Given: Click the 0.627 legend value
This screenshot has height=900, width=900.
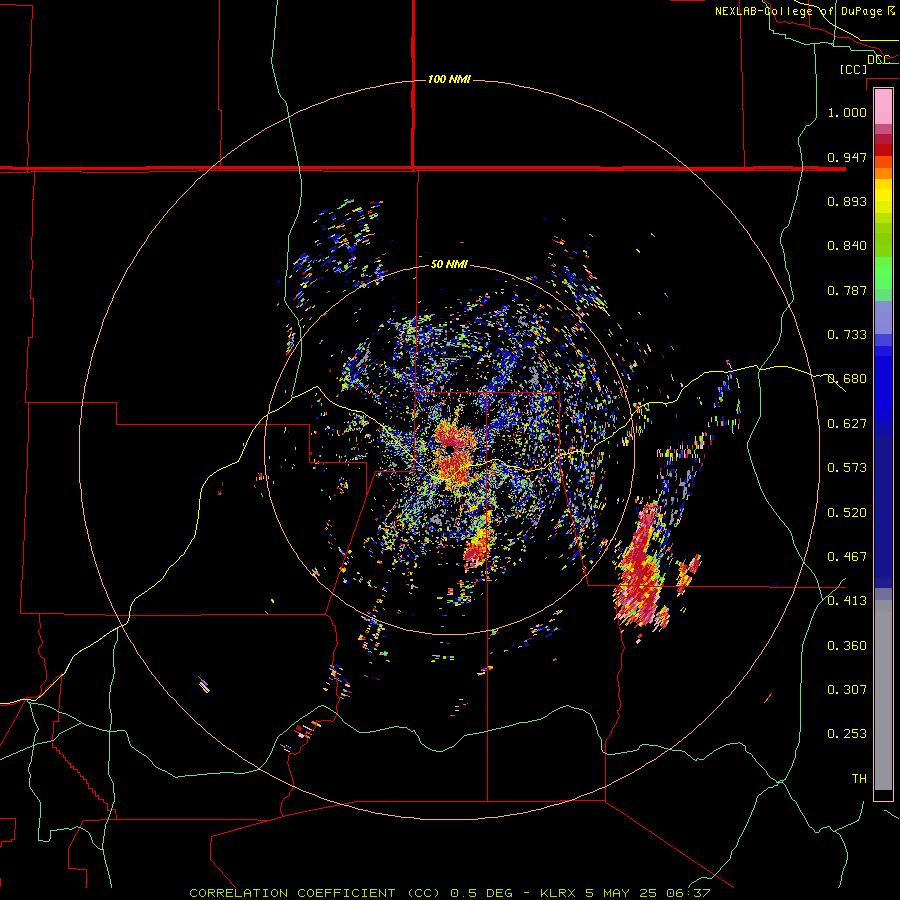Looking at the screenshot, I should pos(847,424).
